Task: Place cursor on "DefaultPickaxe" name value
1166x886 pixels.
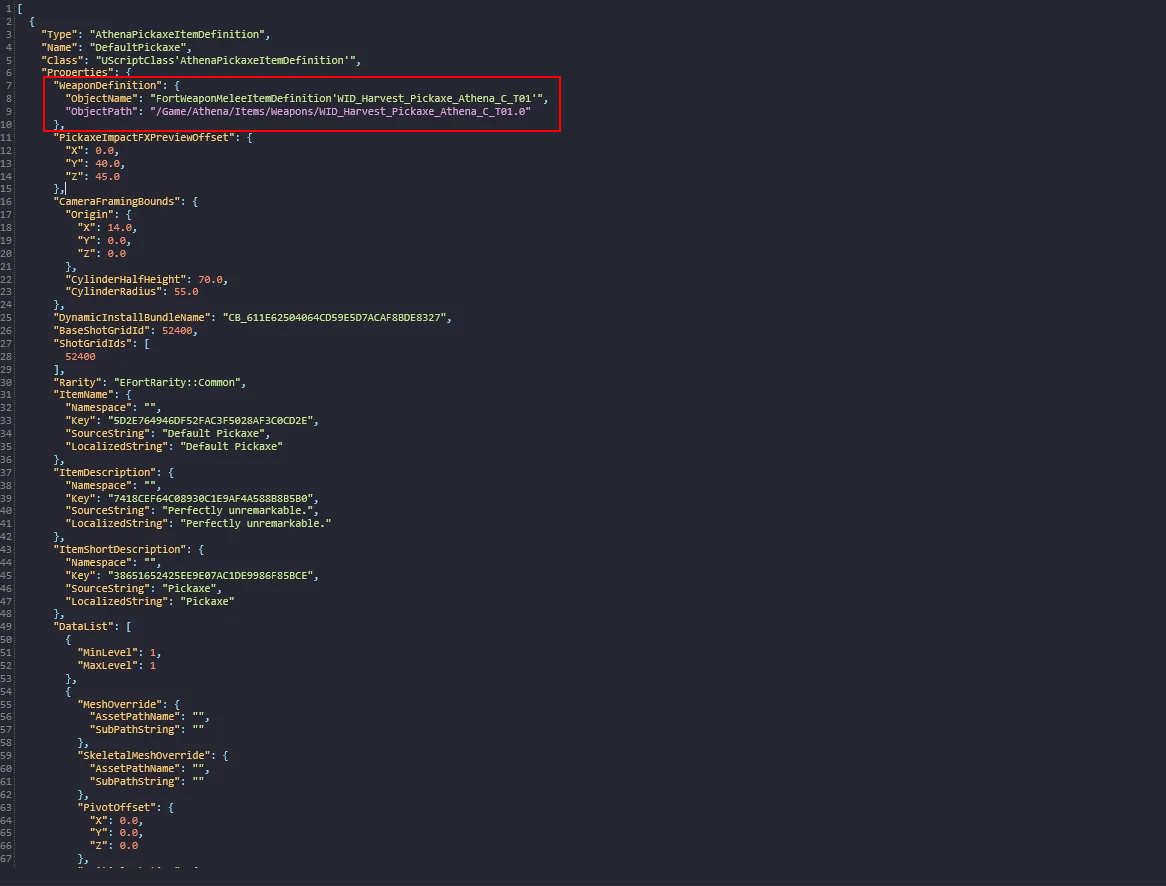Action: point(140,47)
